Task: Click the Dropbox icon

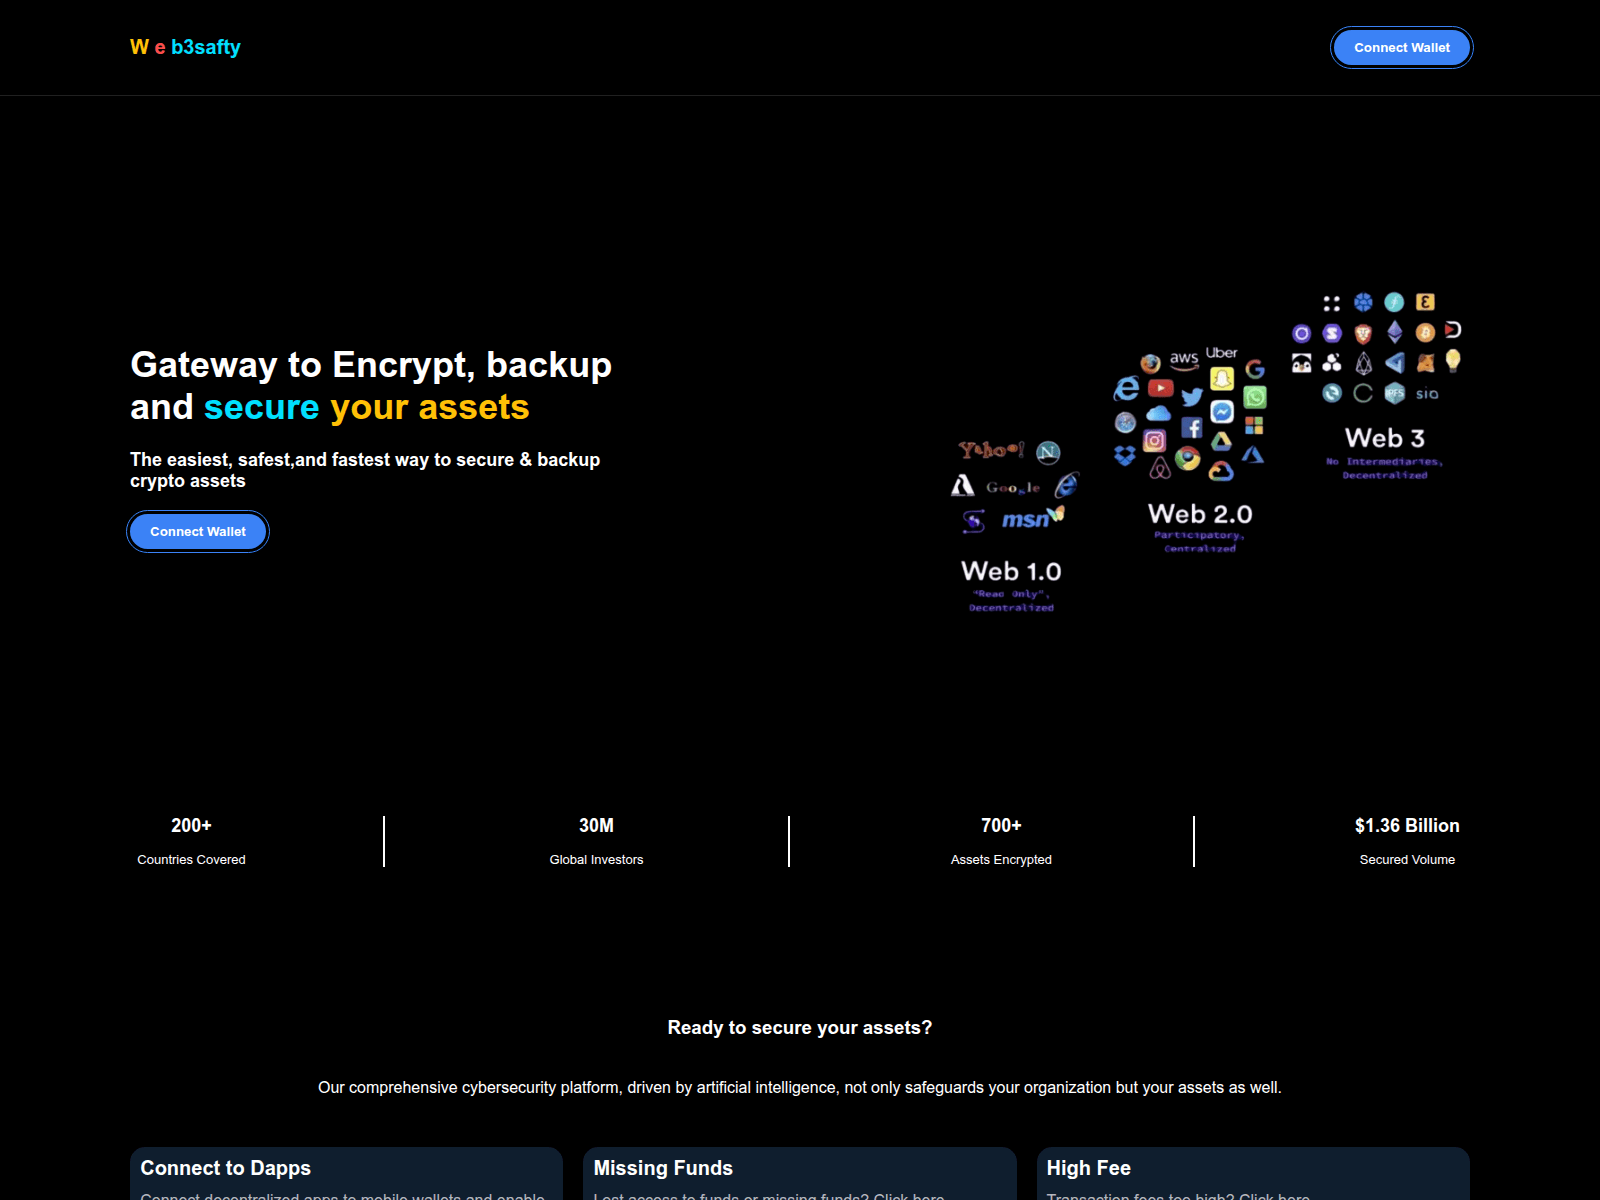Action: coord(1125,456)
